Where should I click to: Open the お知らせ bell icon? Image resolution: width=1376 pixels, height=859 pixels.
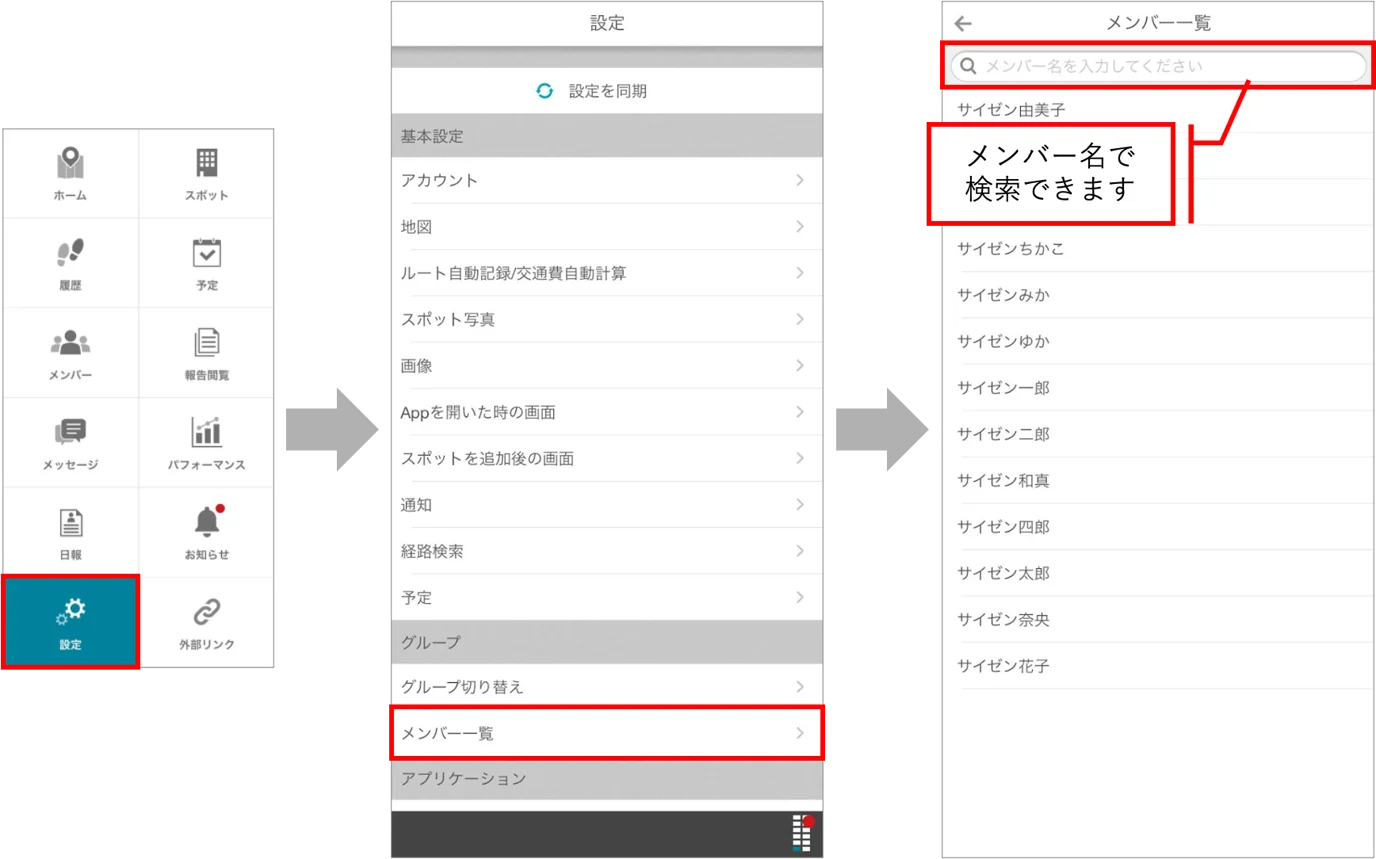[208, 520]
